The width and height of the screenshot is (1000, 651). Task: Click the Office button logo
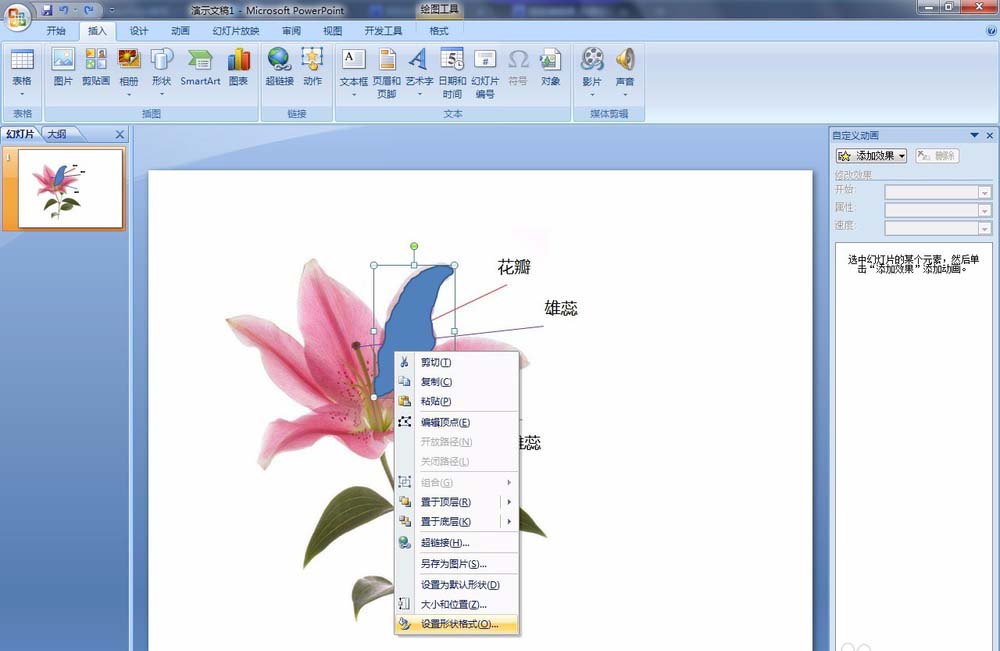(17, 16)
